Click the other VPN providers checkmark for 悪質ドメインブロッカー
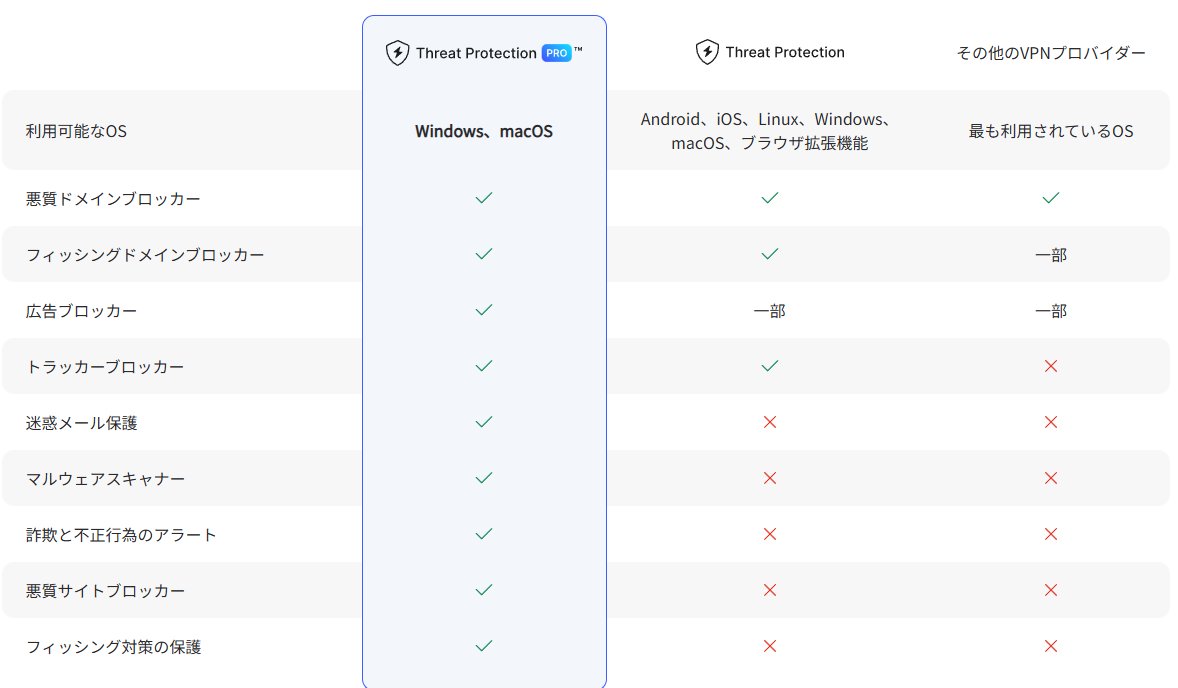The height and width of the screenshot is (688, 1178). 1050,198
